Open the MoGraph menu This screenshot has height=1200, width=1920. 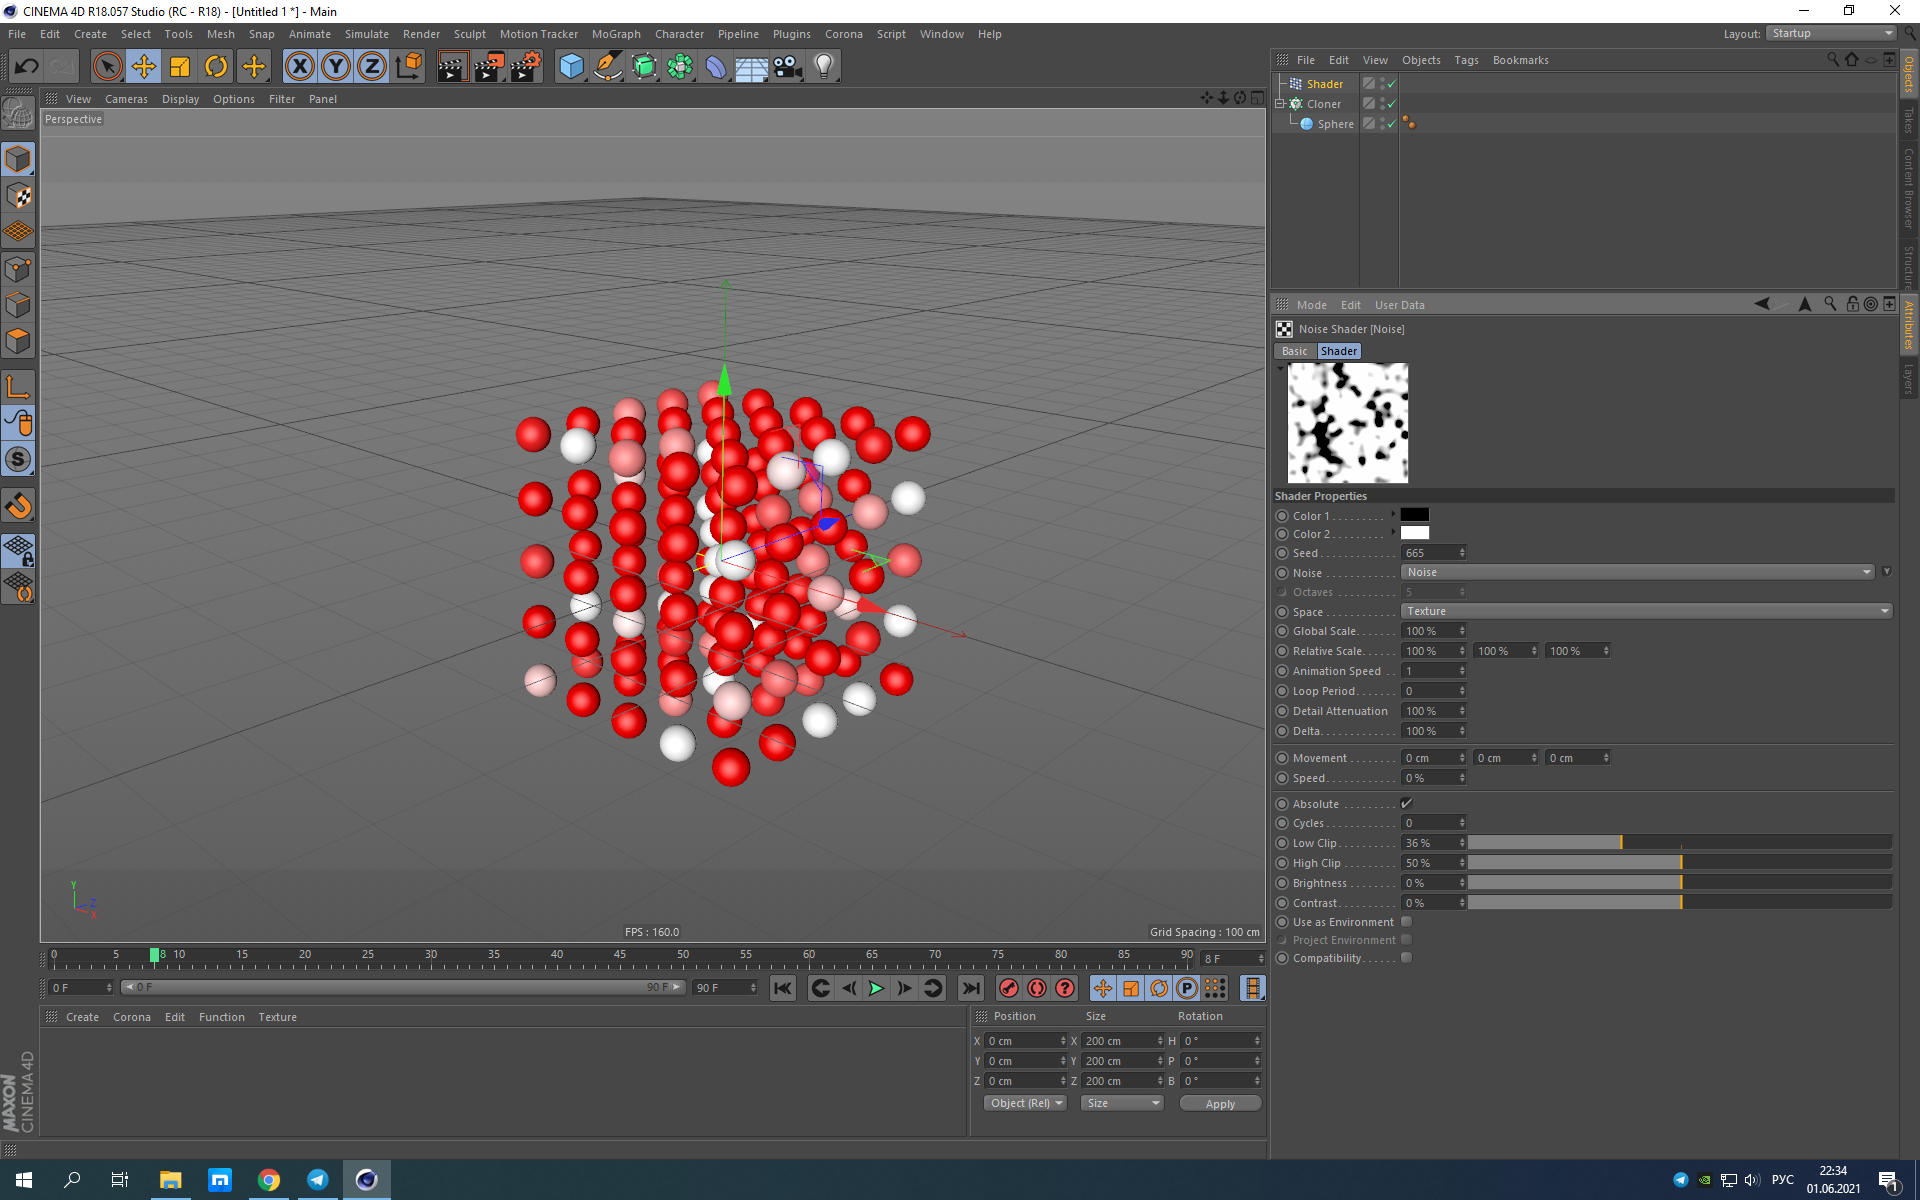click(616, 34)
